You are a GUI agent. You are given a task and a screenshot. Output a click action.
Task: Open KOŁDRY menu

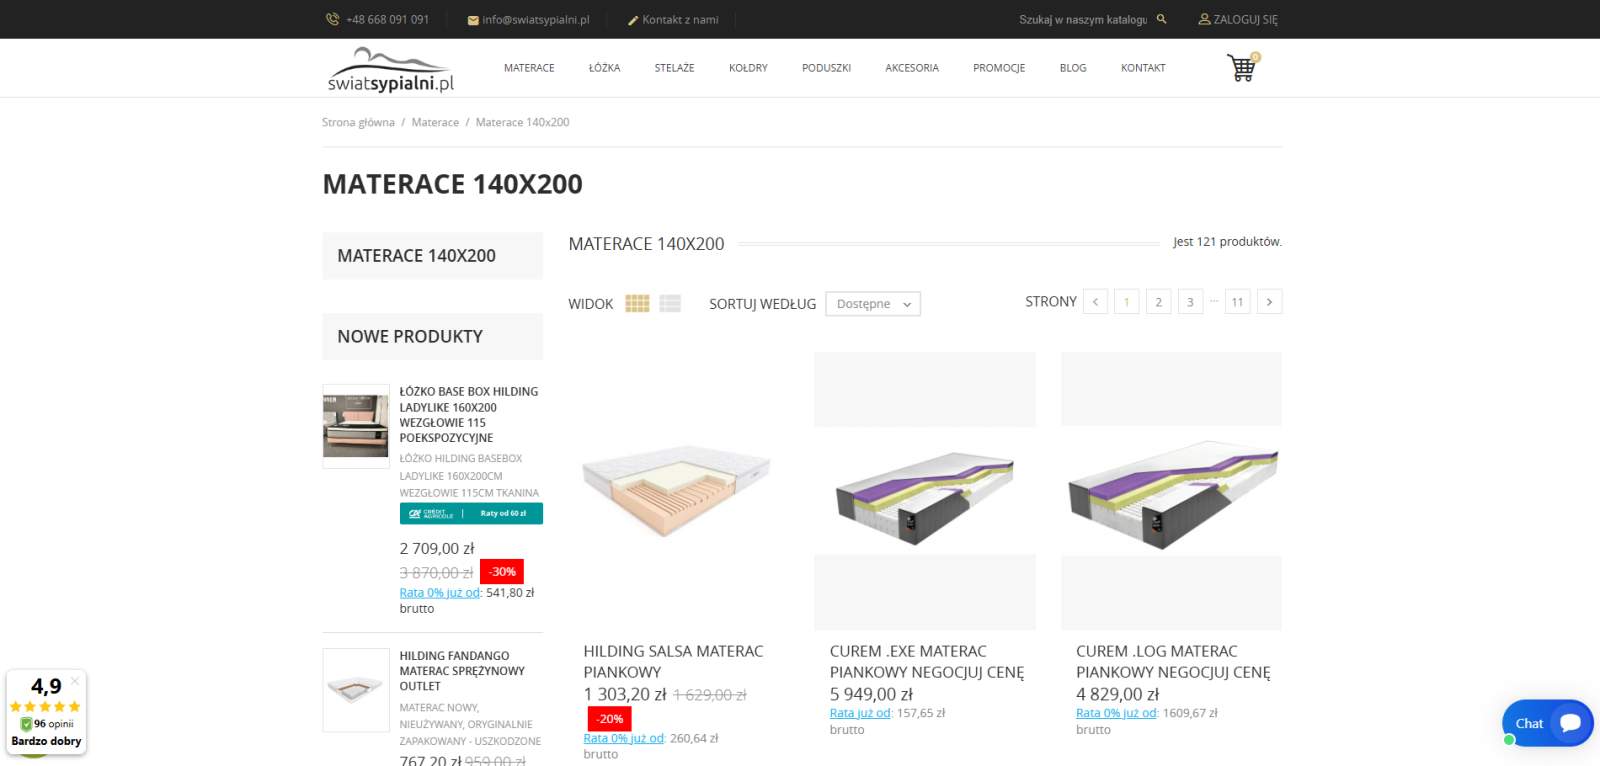click(x=748, y=68)
